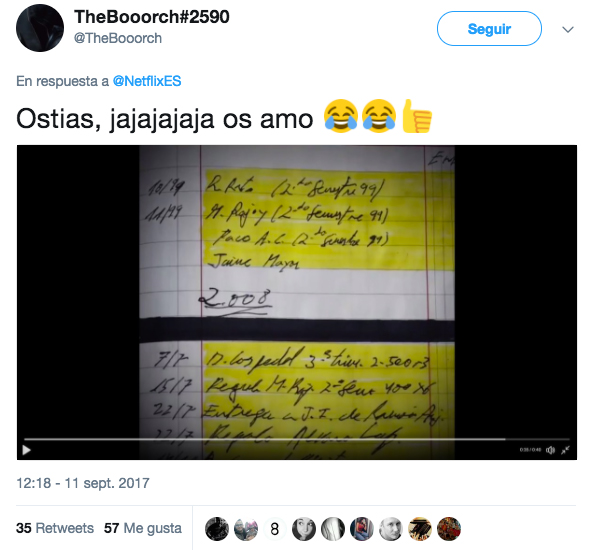This screenshot has height=550, width=591.
Task: Open the @NetflixES reply link
Action: 147,81
